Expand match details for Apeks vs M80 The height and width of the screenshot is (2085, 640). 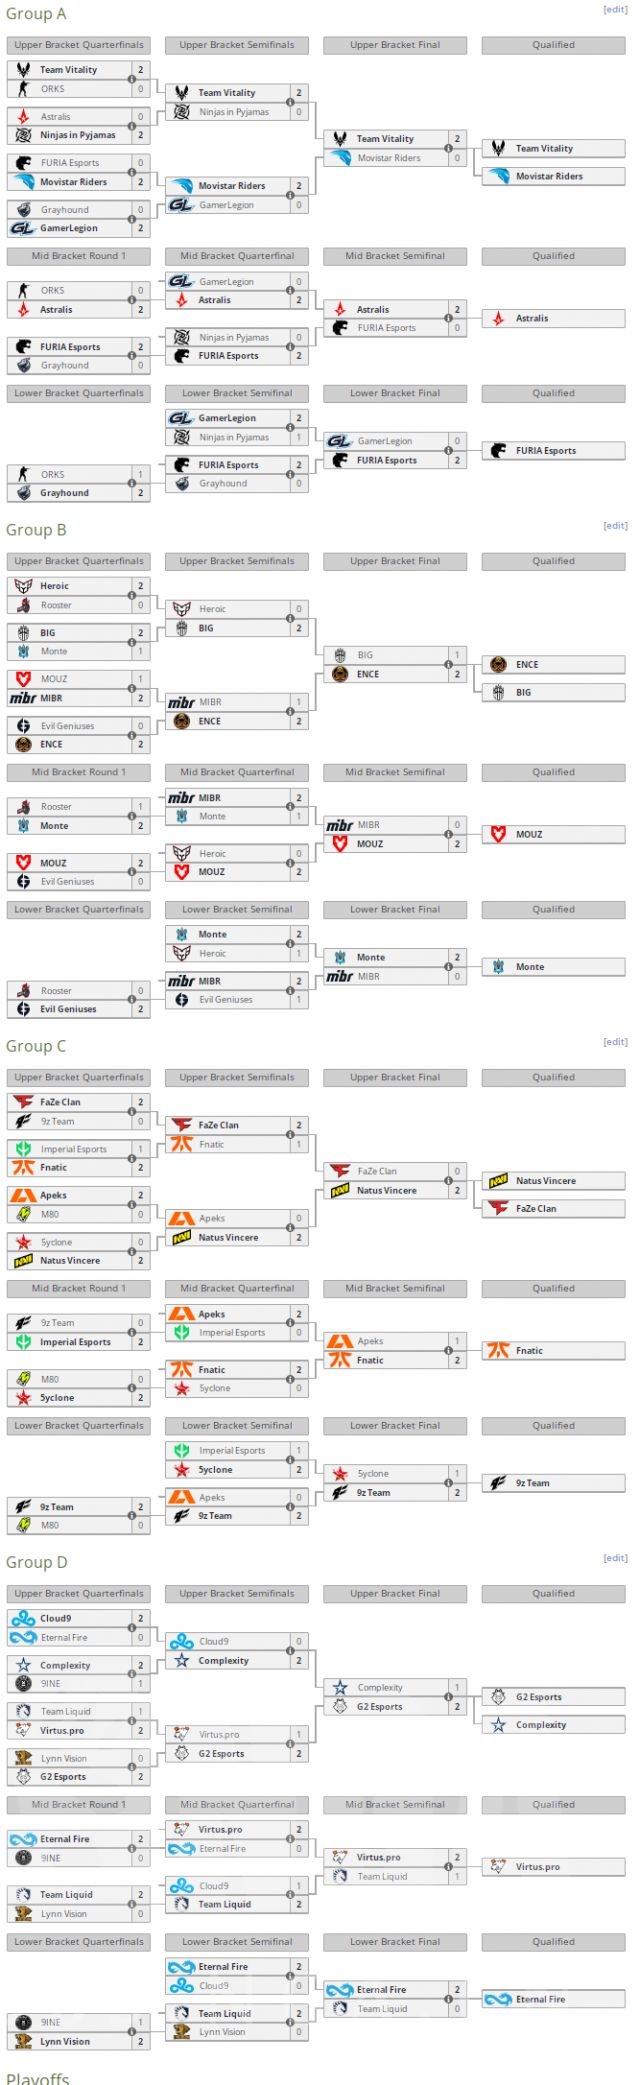click(x=132, y=1205)
